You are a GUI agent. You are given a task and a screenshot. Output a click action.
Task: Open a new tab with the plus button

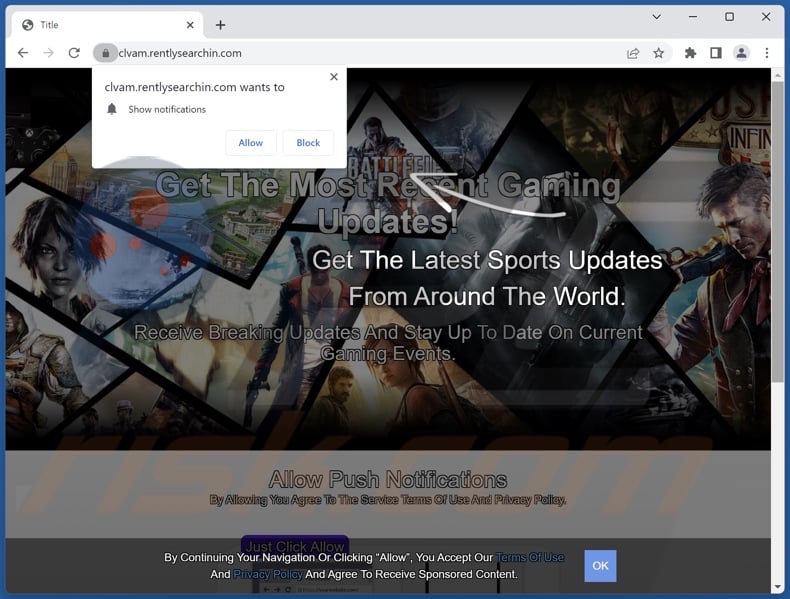click(220, 25)
